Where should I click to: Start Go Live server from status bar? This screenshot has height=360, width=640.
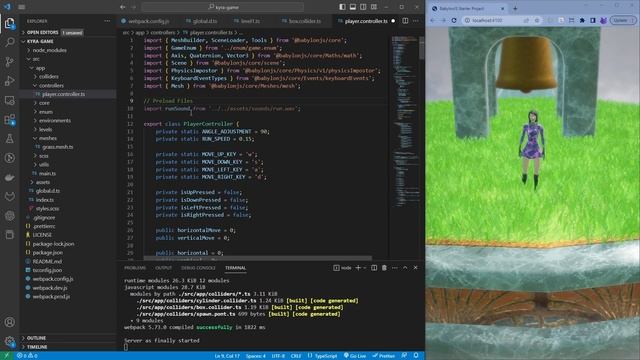coord(355,356)
